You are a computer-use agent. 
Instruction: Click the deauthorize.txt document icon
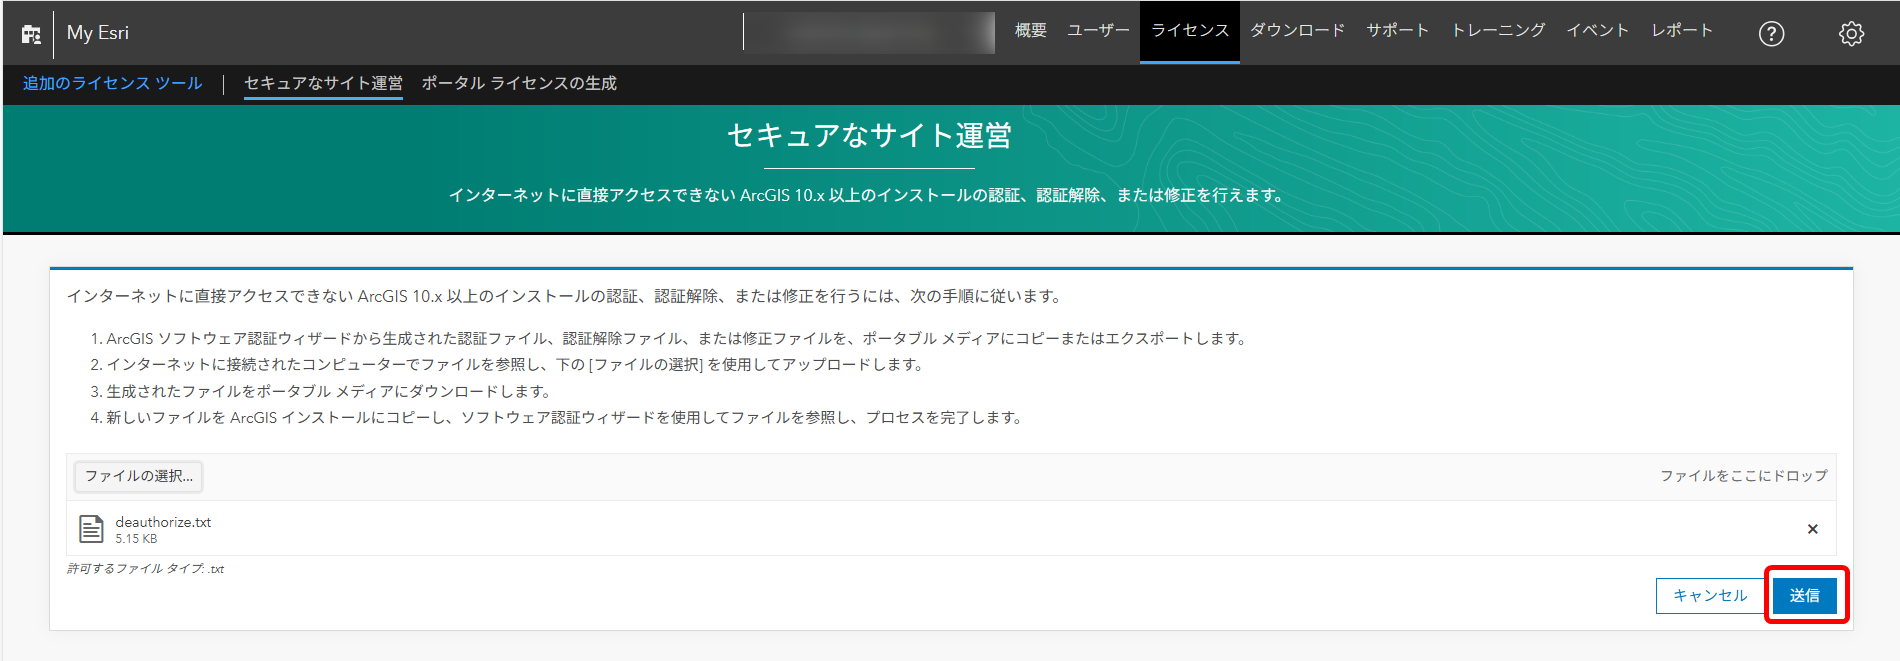(x=91, y=529)
